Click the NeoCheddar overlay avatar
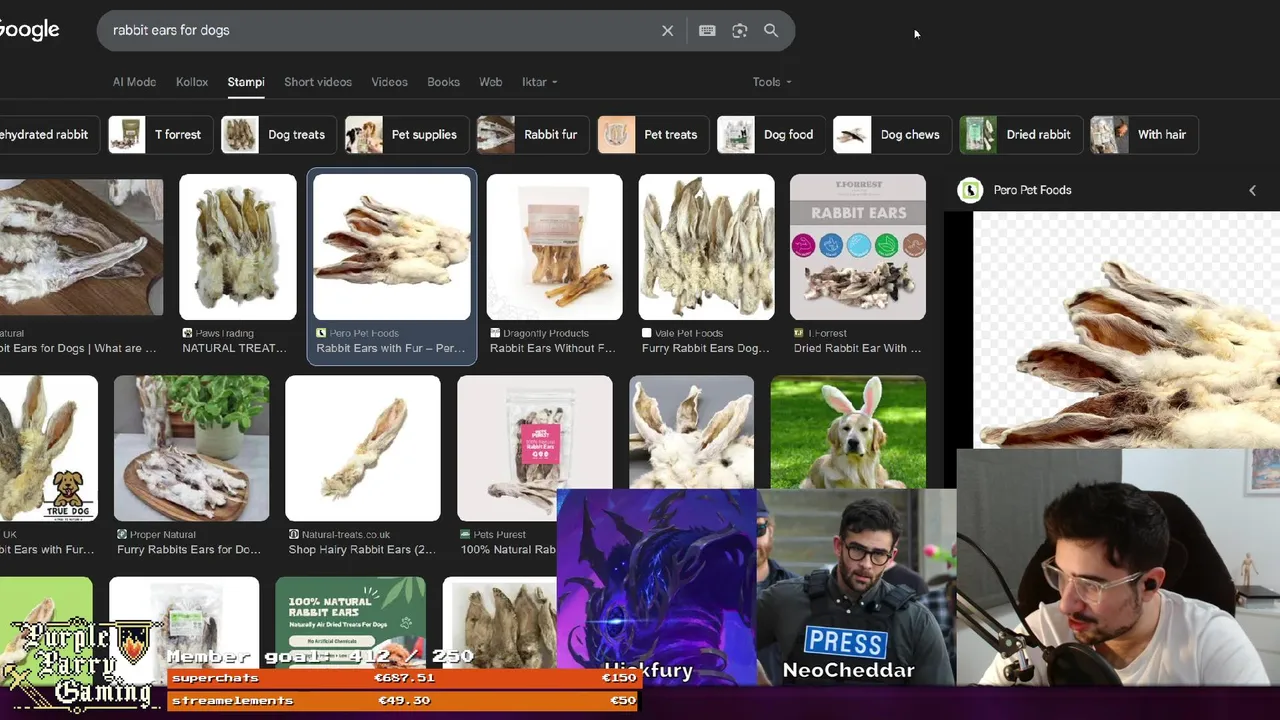The width and height of the screenshot is (1280, 720). [x=856, y=585]
